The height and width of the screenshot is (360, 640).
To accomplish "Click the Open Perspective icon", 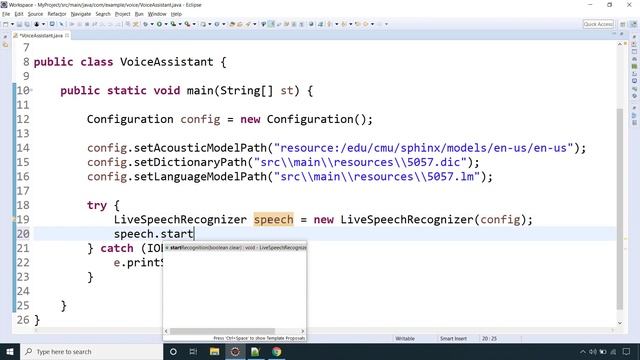I will click(x=623, y=24).
